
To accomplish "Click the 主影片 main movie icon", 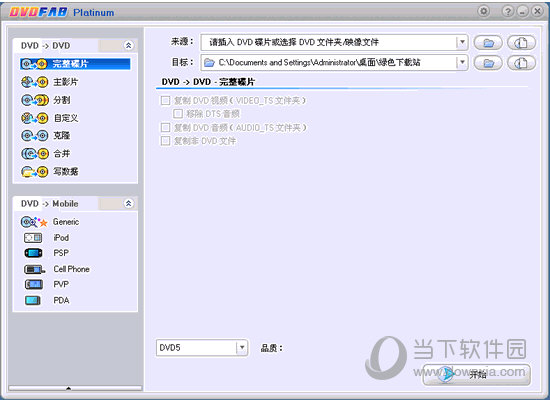I will pyautogui.click(x=34, y=82).
